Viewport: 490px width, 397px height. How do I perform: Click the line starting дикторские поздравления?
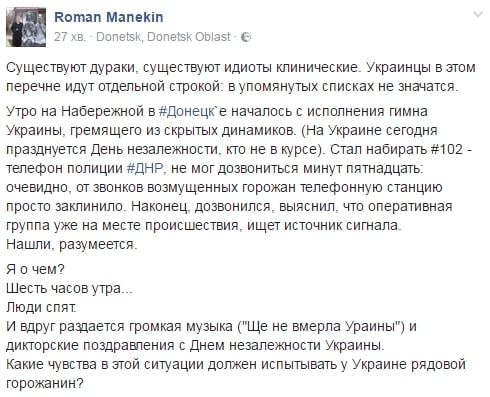195,345
